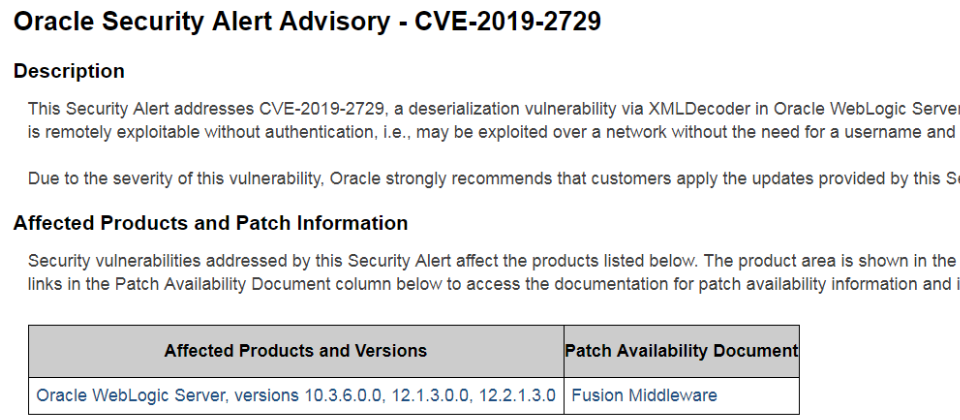Click the line starting is remotely exploitable
Image resolution: width=960 pixels, height=420 pixels.
pos(493,132)
